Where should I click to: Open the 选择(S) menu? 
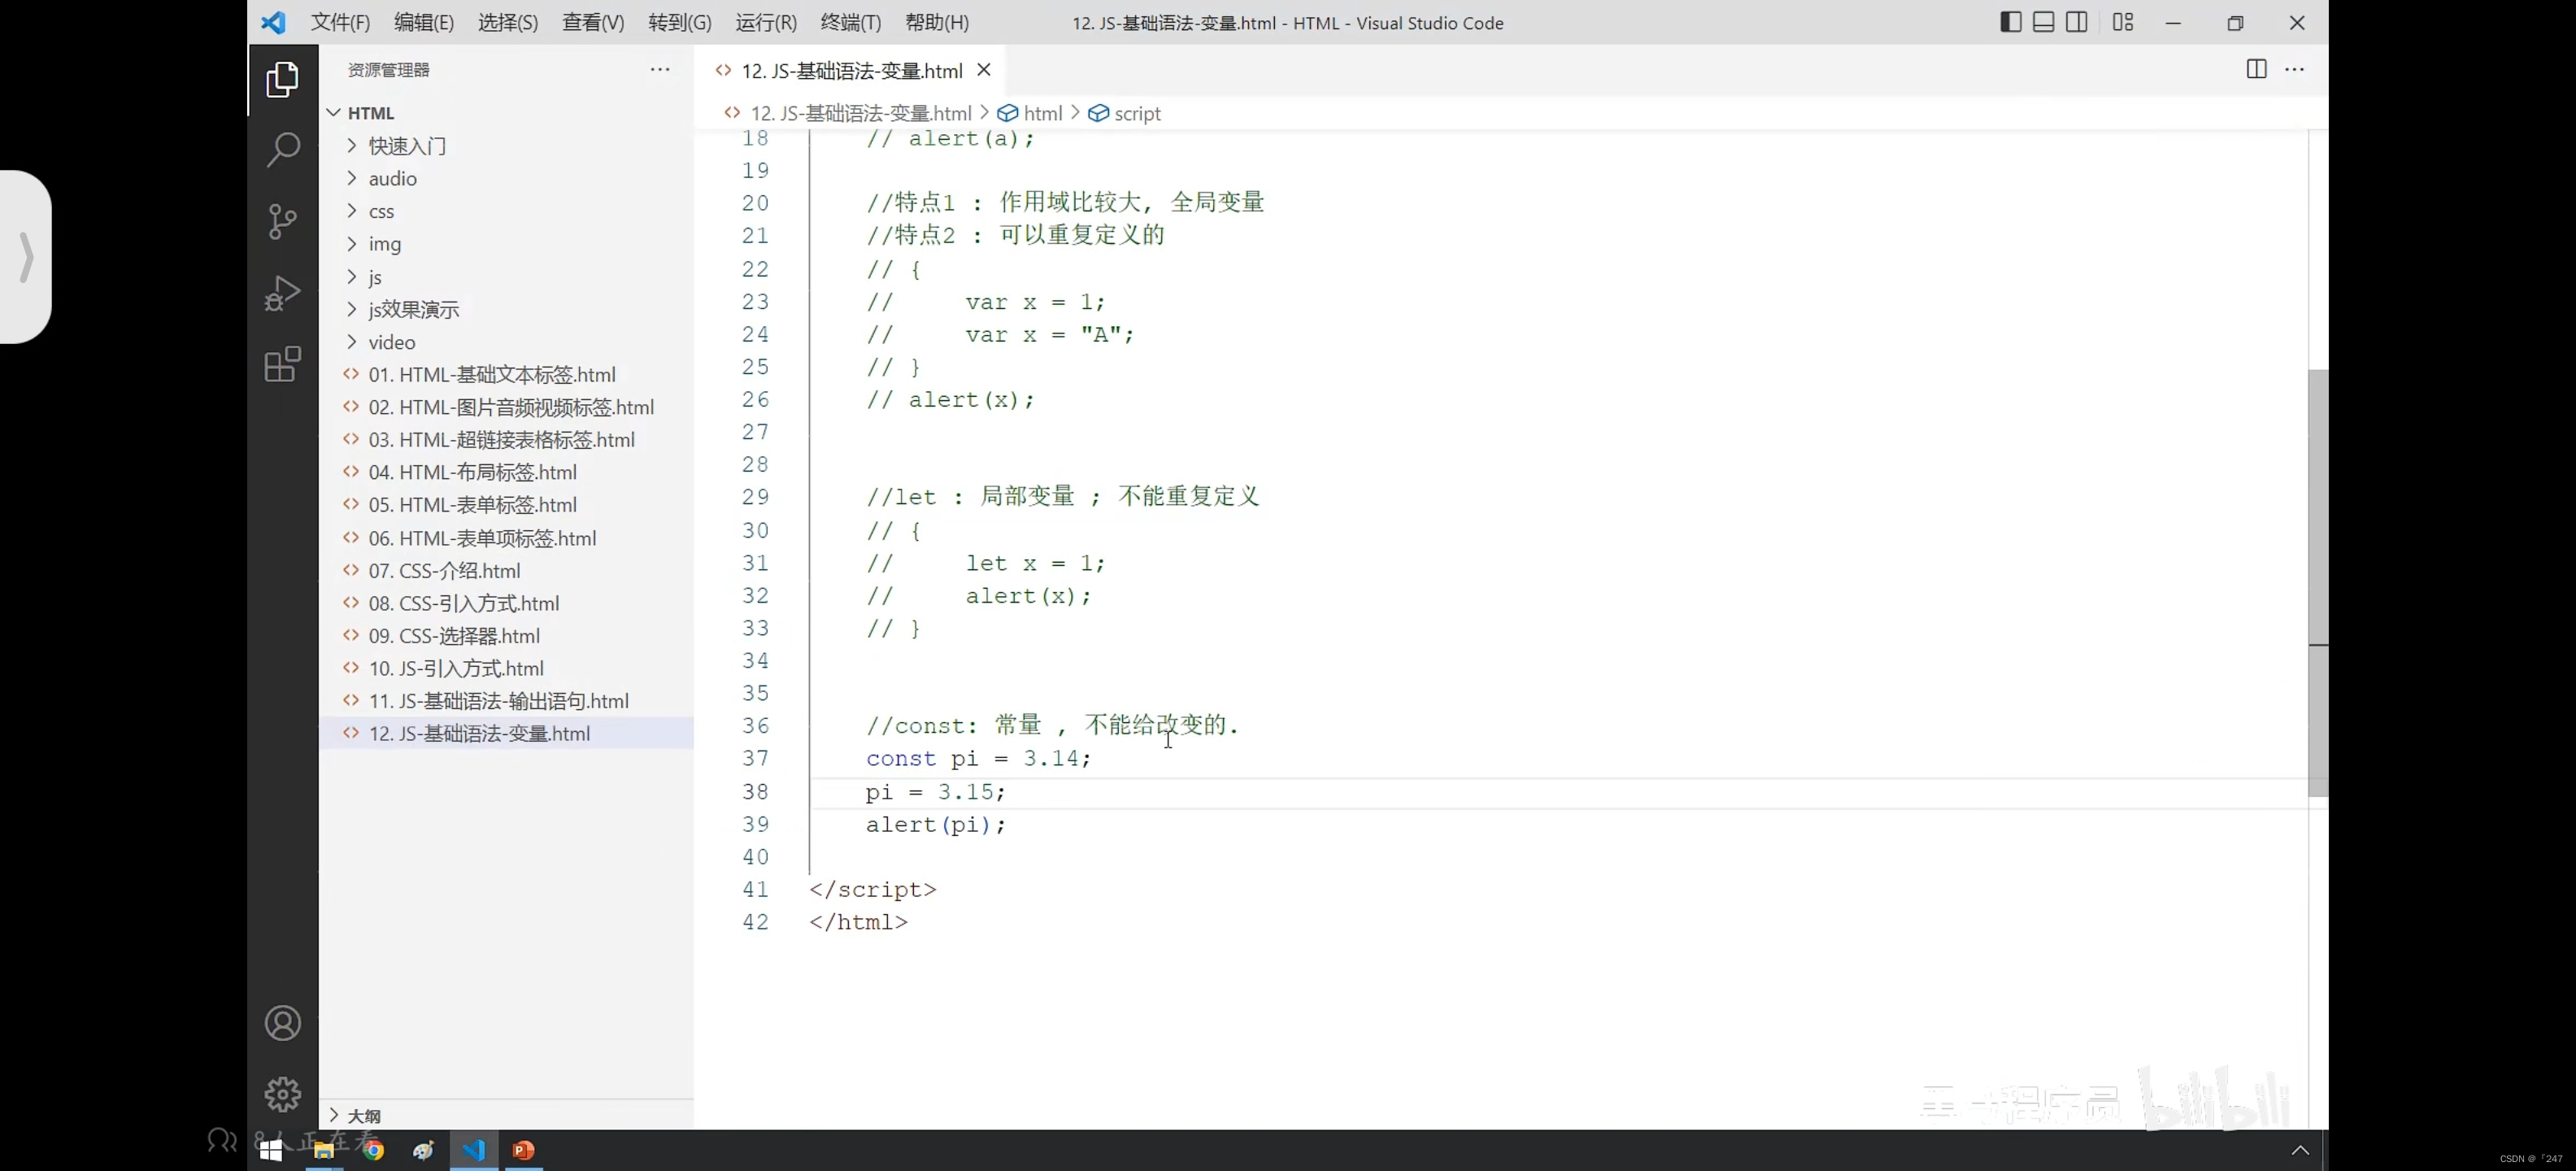pyautogui.click(x=508, y=22)
